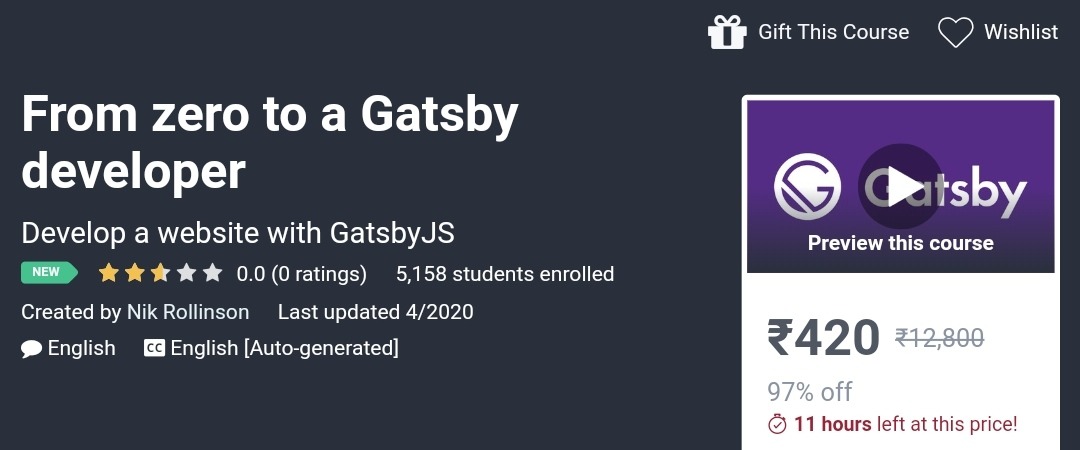Click the ₹420 discounted price
This screenshot has width=1080, height=450.
coord(824,338)
